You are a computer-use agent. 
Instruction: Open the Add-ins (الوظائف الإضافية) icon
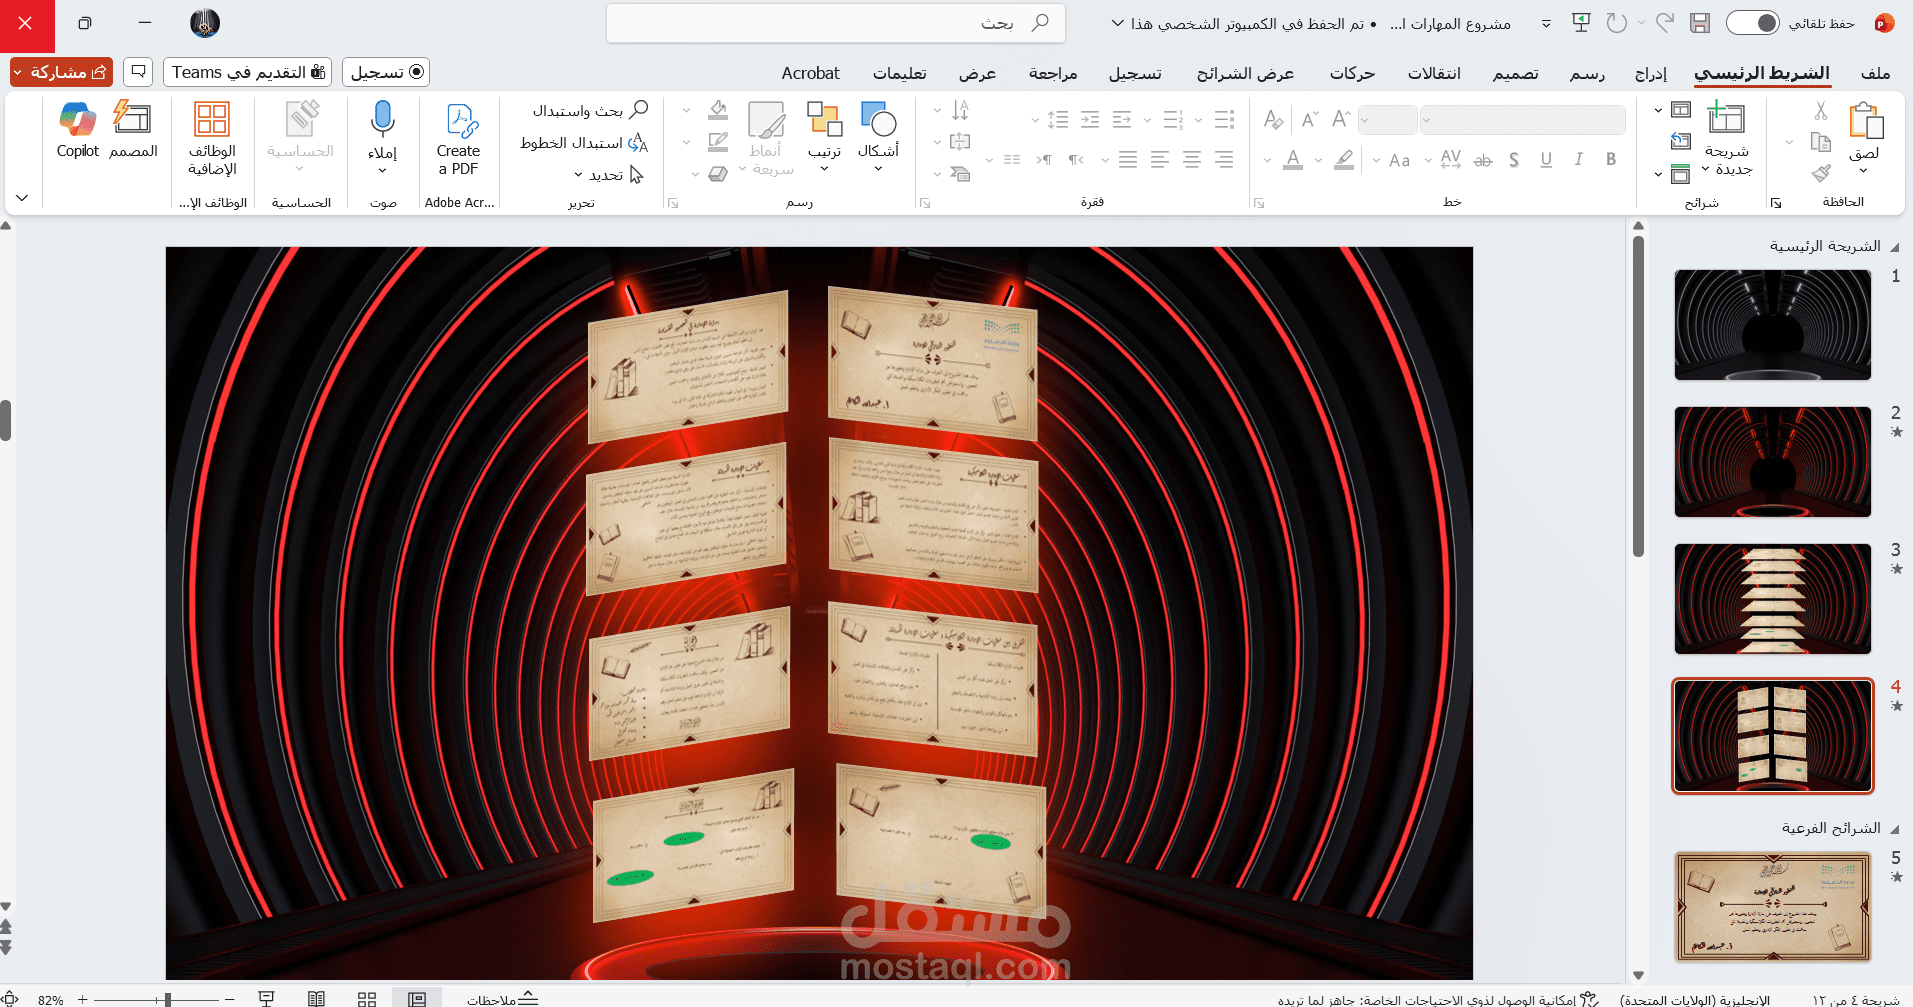pos(212,119)
